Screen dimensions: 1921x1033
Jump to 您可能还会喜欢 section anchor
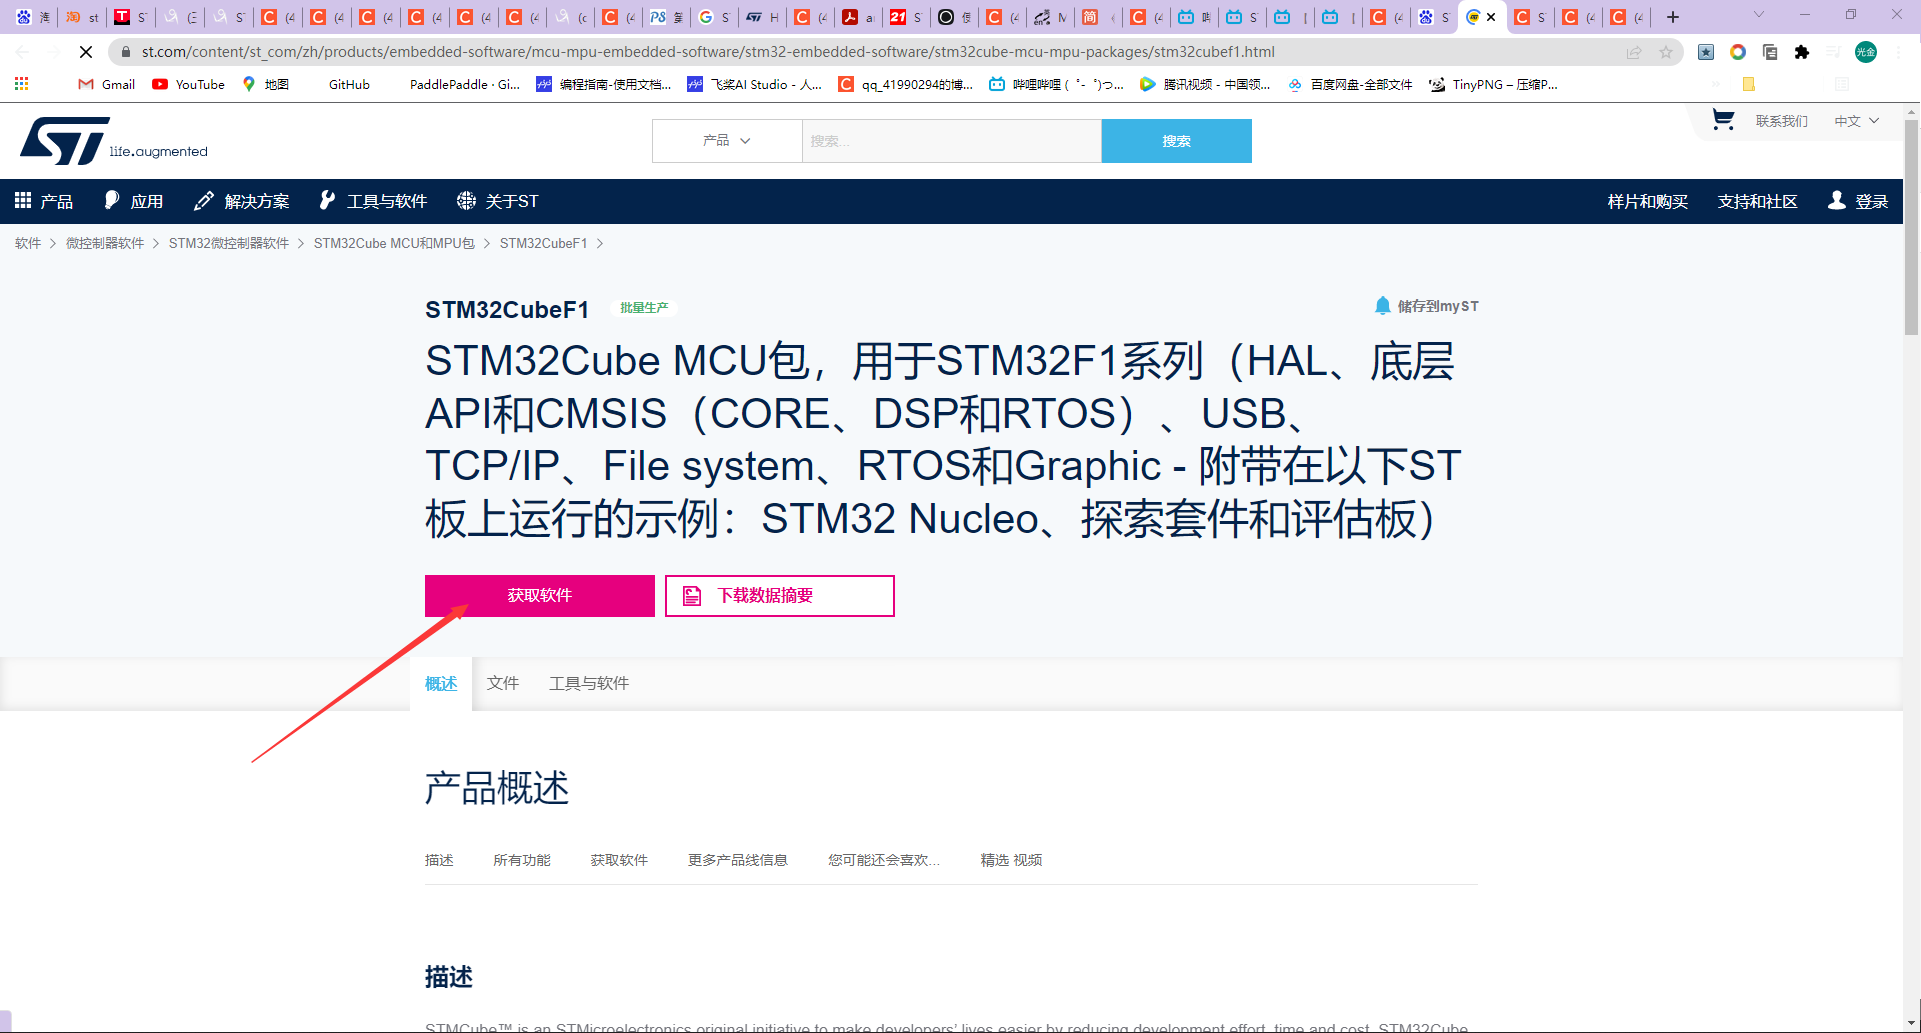click(884, 860)
